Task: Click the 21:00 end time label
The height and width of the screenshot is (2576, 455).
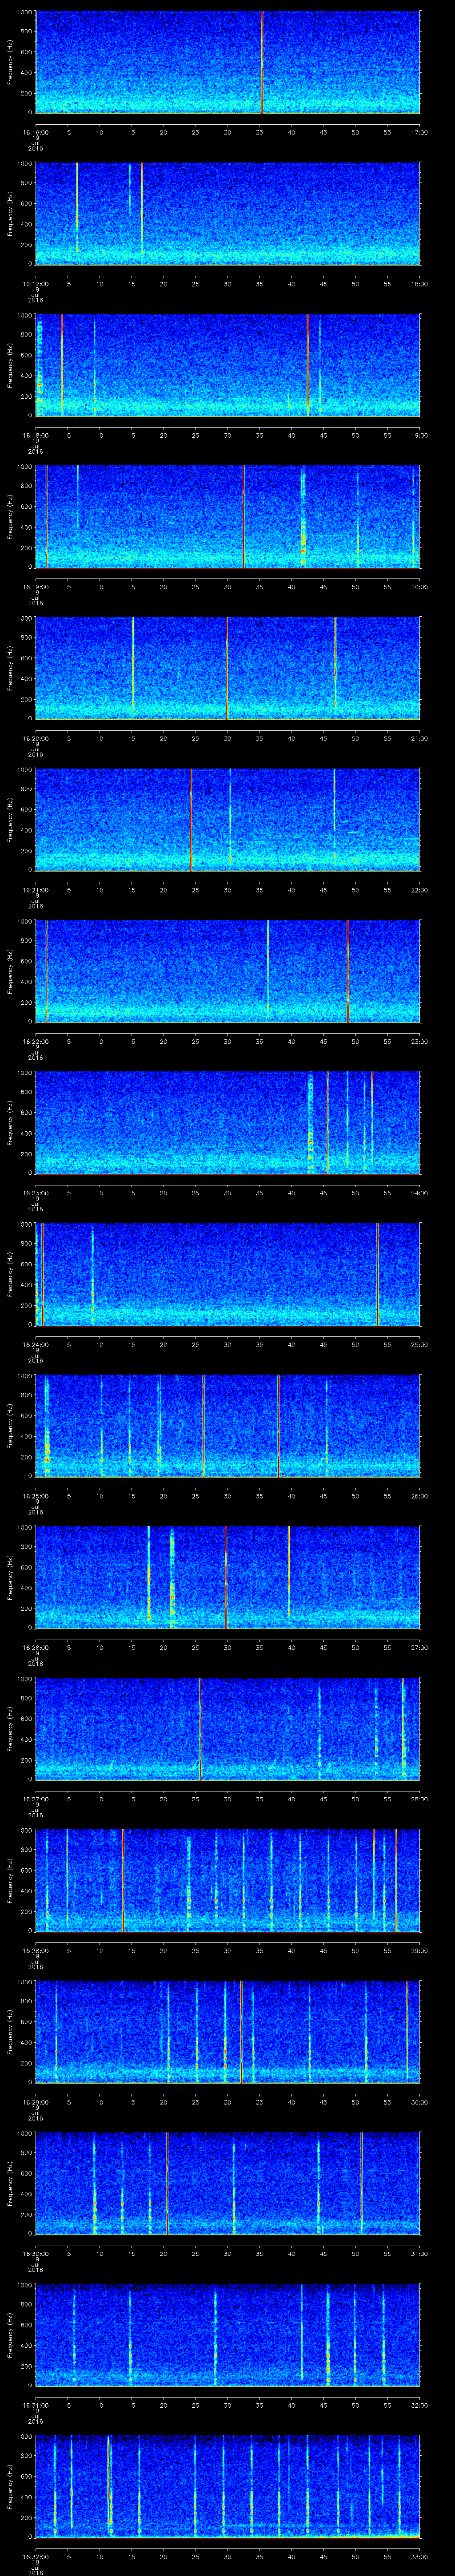Action: 419,738
